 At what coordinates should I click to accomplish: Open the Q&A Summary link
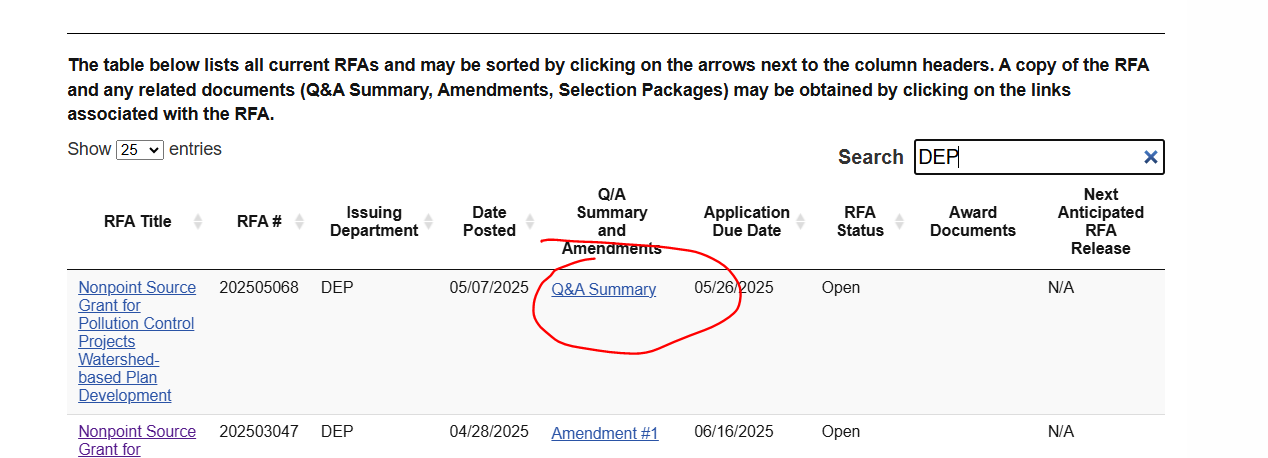603,289
